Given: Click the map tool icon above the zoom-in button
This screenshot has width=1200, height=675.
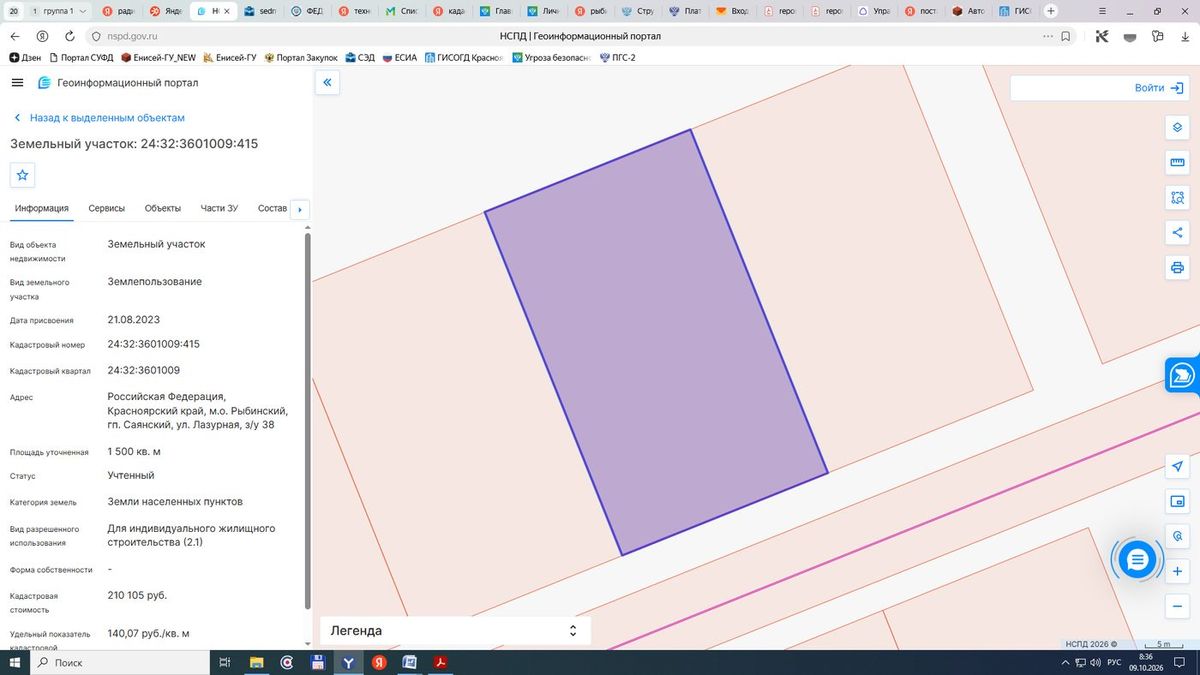Looking at the screenshot, I should coord(1177,536).
